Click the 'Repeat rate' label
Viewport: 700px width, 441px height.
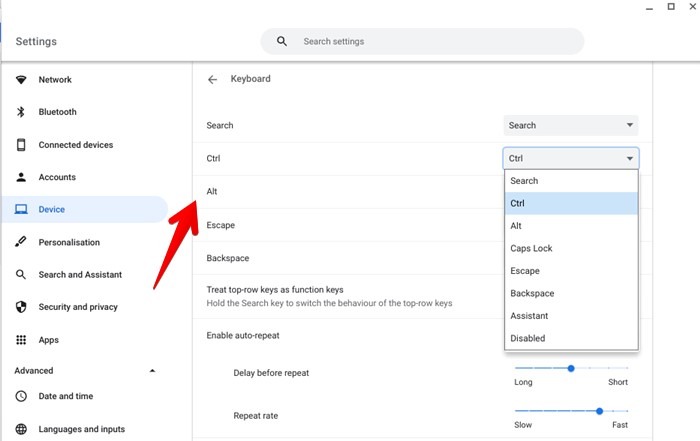(x=256, y=416)
